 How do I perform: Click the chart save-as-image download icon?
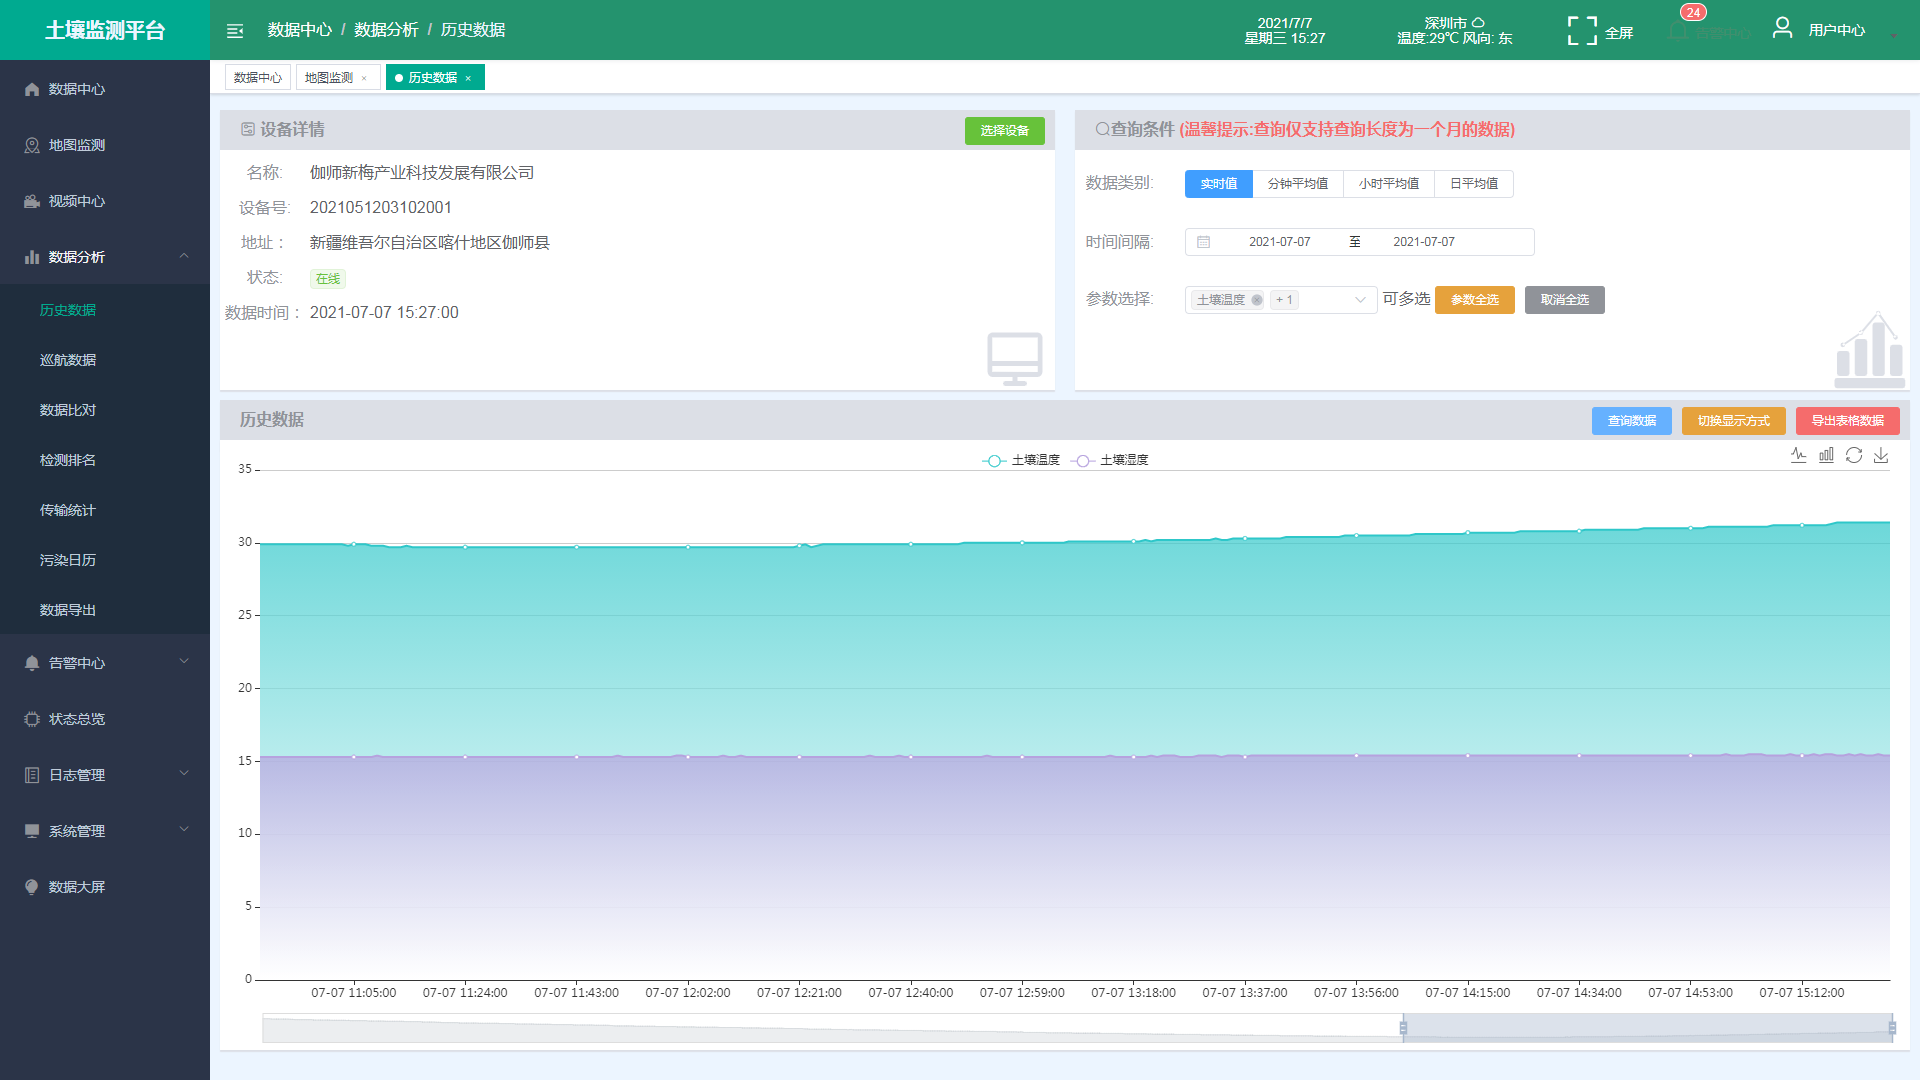click(1881, 455)
